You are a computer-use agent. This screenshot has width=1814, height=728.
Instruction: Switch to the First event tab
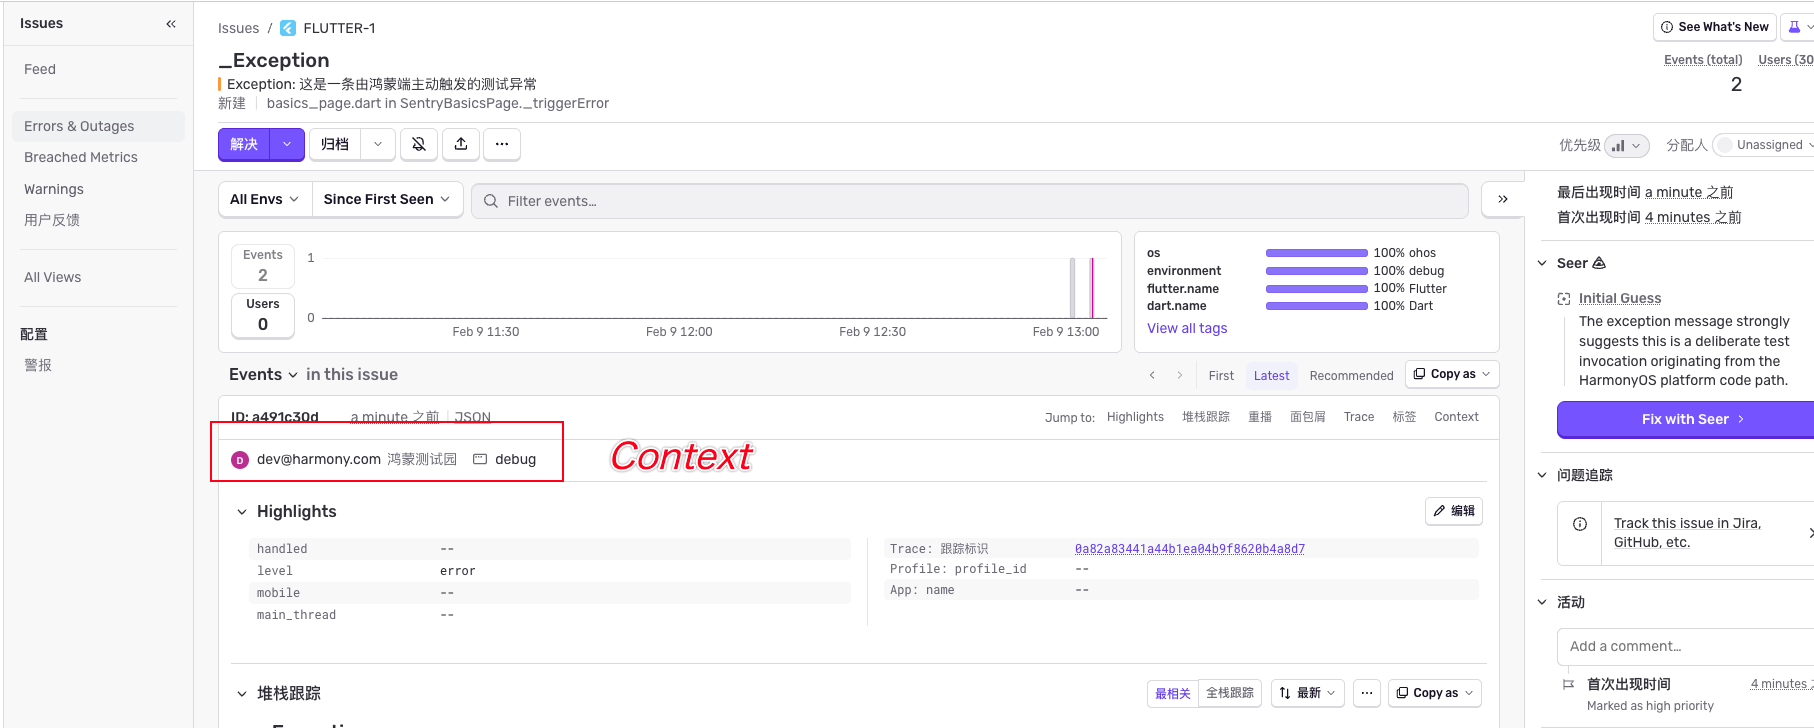pos(1221,375)
